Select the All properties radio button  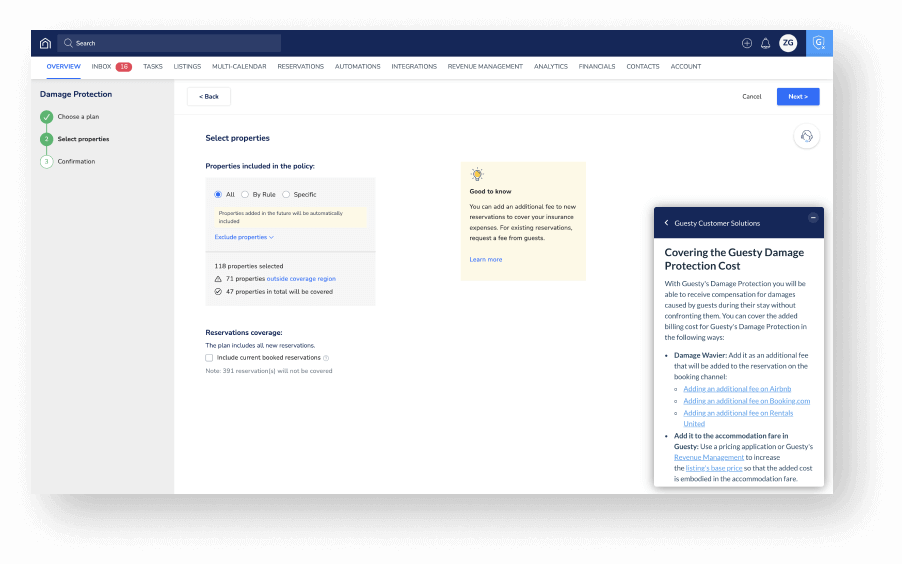pyautogui.click(x=218, y=195)
